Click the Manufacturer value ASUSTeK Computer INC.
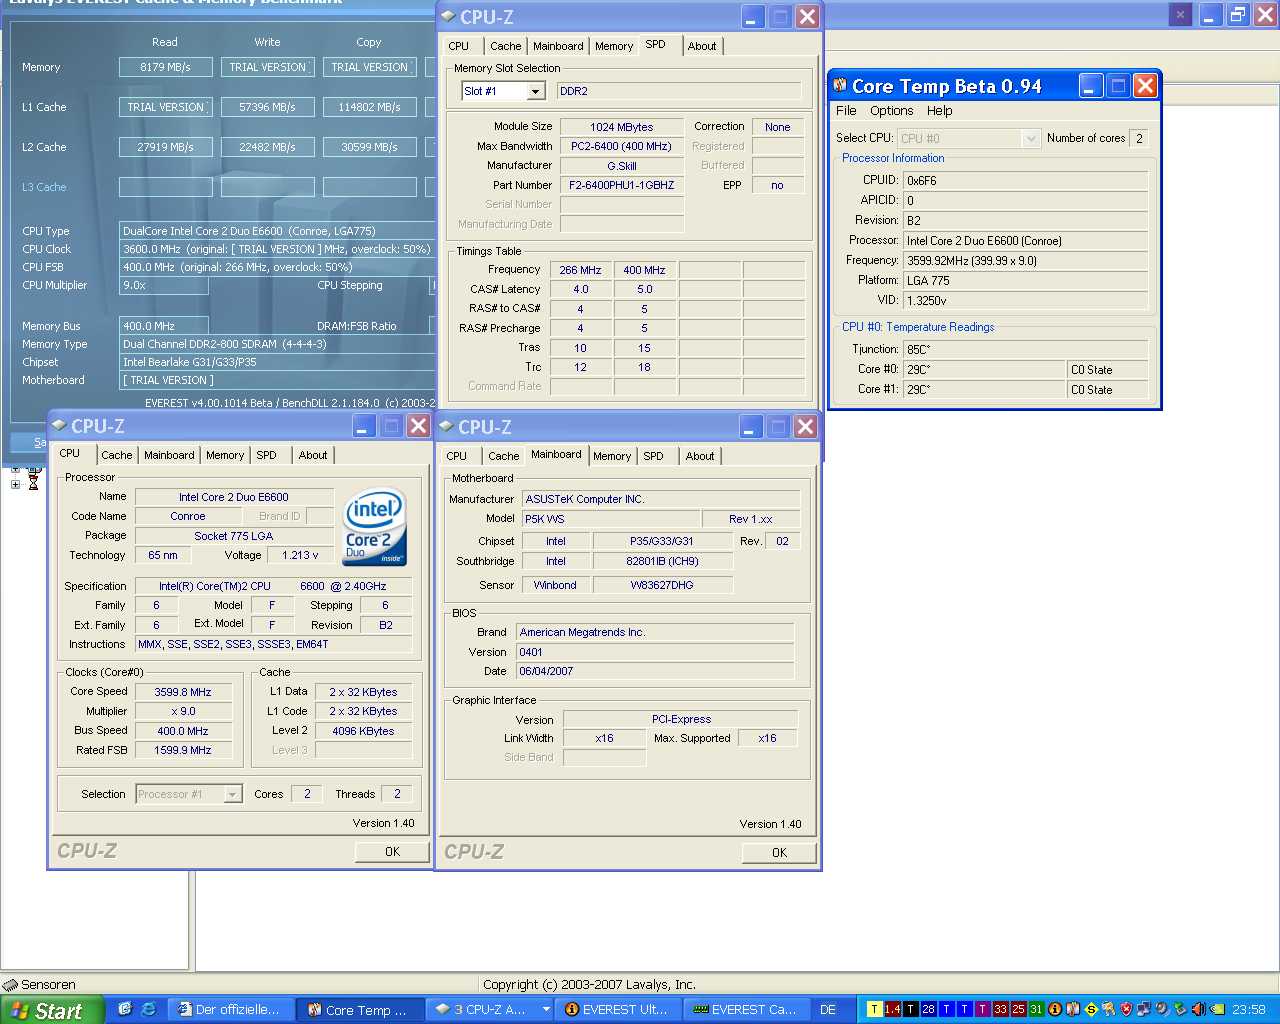The width and height of the screenshot is (1280, 1024). [x=661, y=499]
